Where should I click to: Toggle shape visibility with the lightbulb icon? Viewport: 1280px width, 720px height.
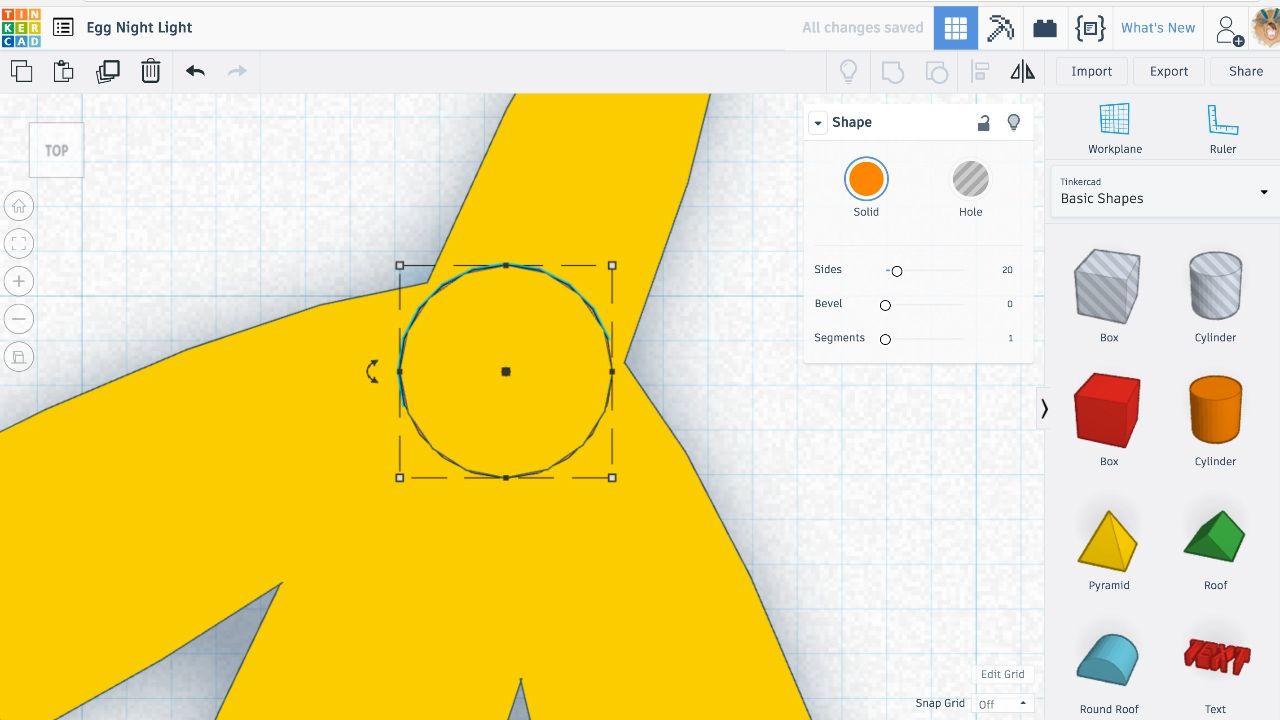coord(1013,122)
